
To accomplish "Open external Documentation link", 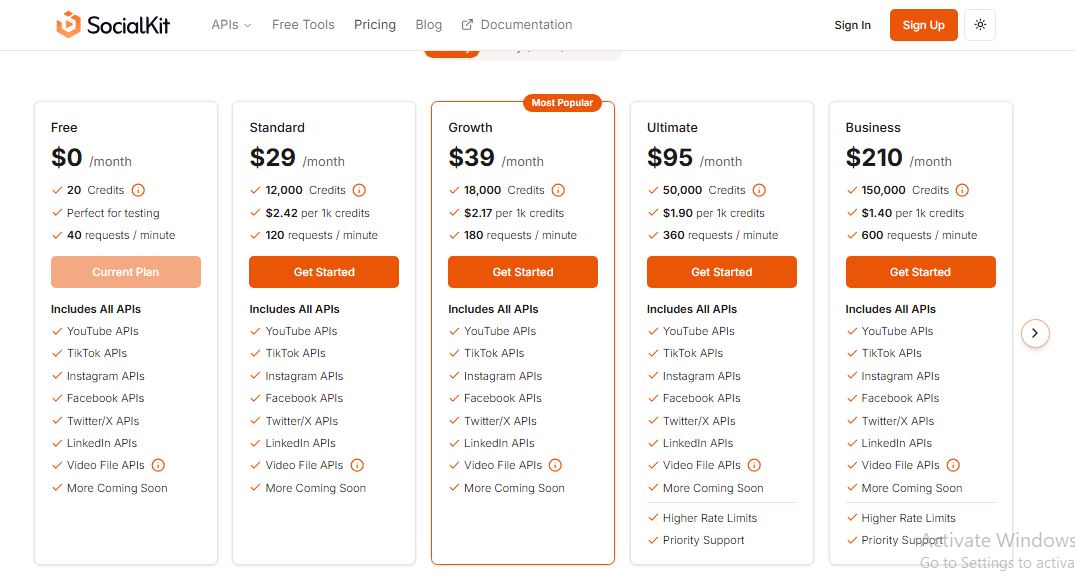I will [517, 25].
